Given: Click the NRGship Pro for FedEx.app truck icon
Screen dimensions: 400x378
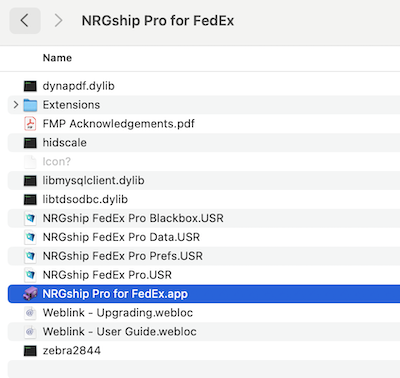Looking at the screenshot, I should coord(30,294).
